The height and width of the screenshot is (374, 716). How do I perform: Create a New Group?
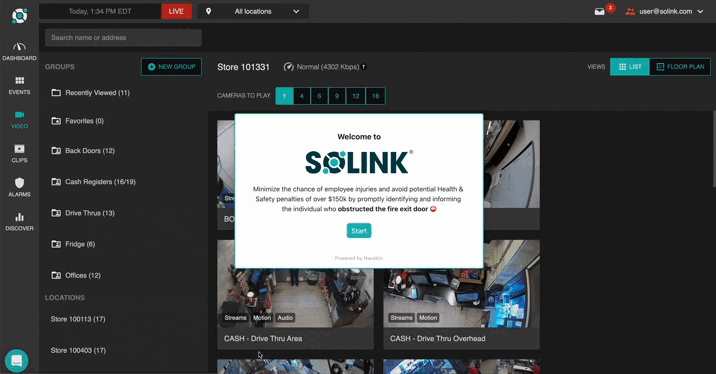pyautogui.click(x=171, y=67)
